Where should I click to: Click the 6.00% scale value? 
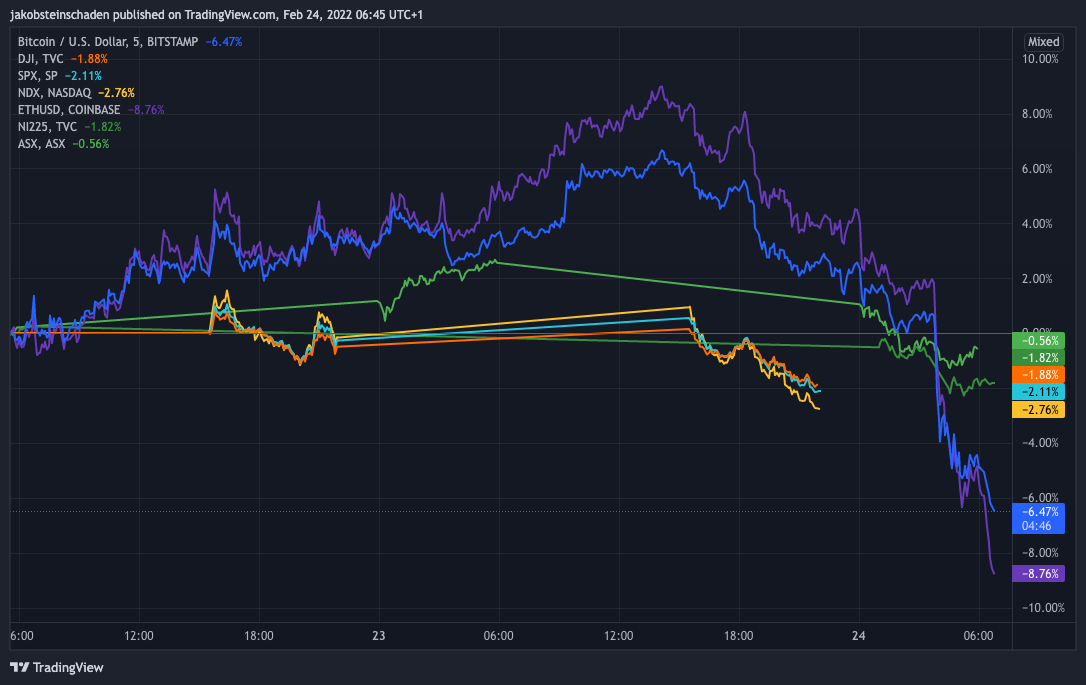pos(1037,168)
